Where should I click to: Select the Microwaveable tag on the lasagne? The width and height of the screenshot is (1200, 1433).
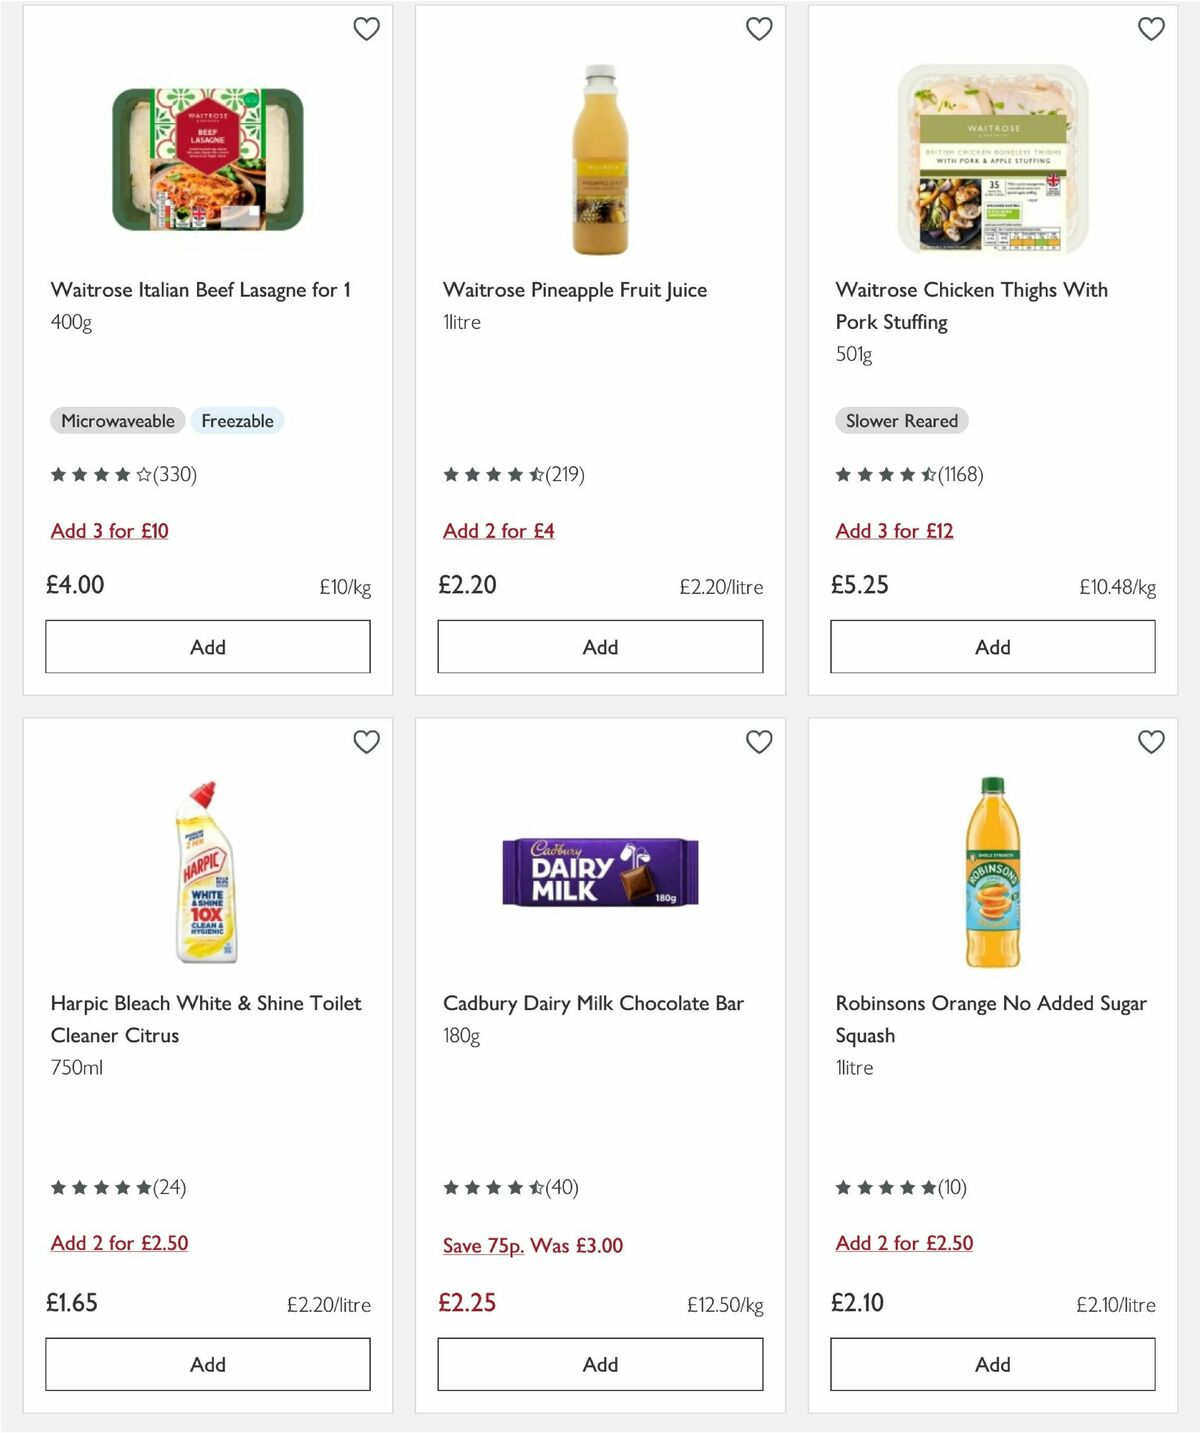coord(116,420)
